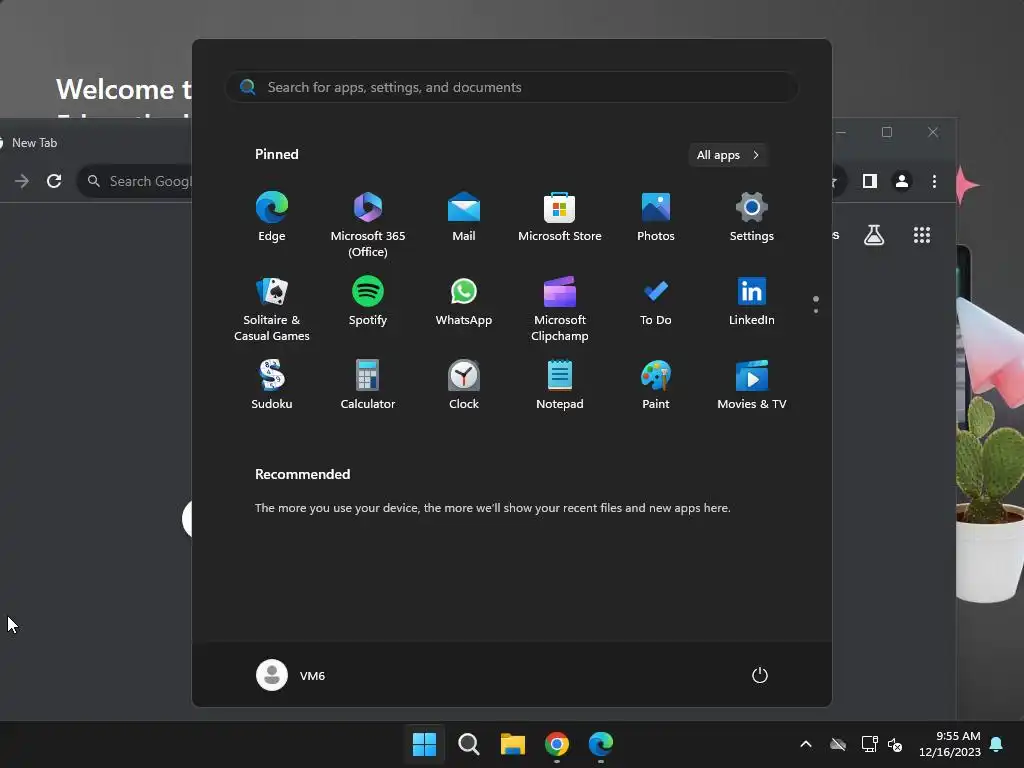Open Chrome's three-dot menu

(935, 181)
